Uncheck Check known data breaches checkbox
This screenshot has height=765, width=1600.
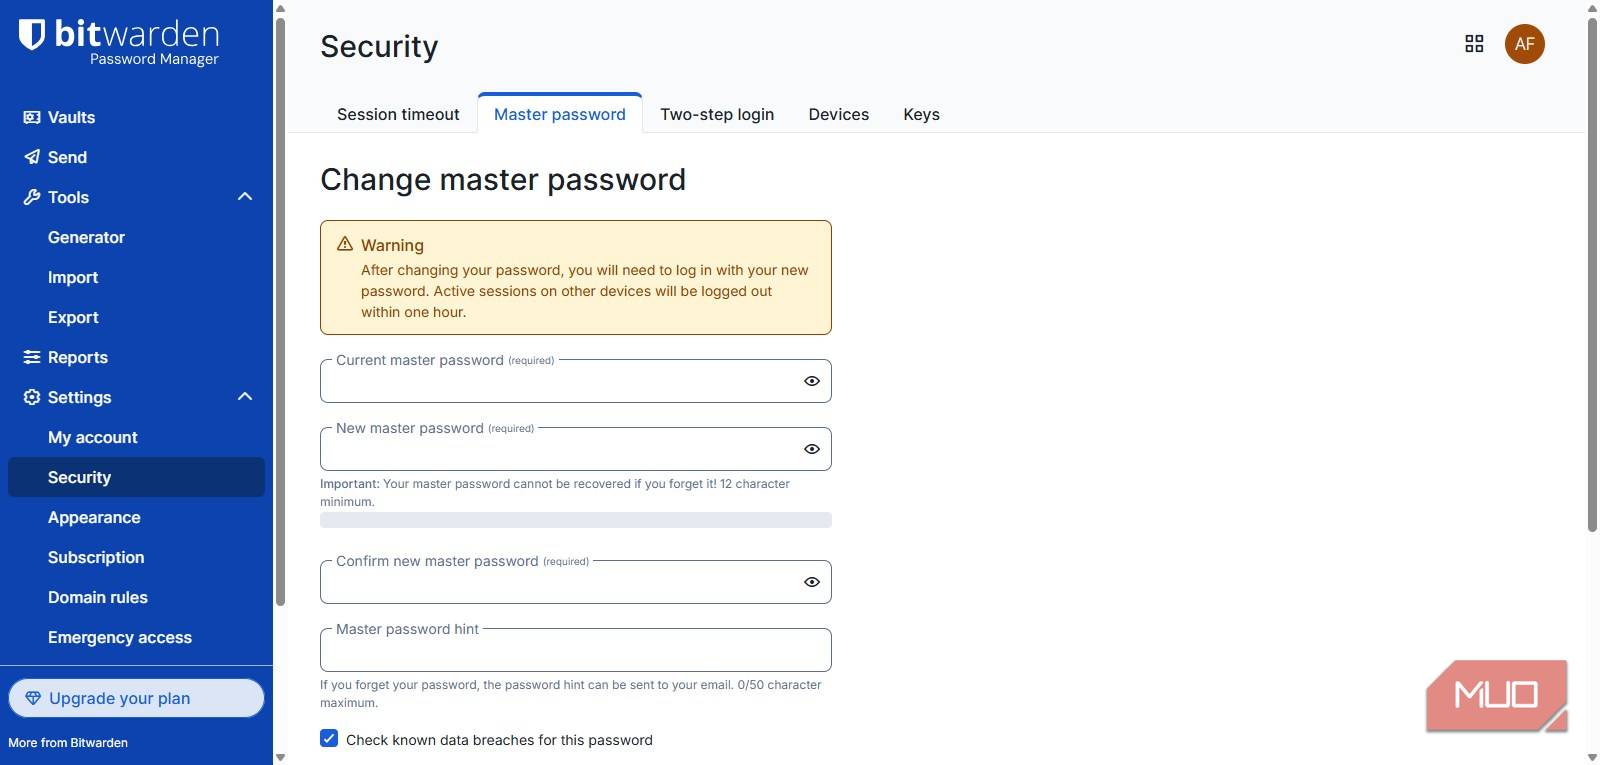[329, 739]
